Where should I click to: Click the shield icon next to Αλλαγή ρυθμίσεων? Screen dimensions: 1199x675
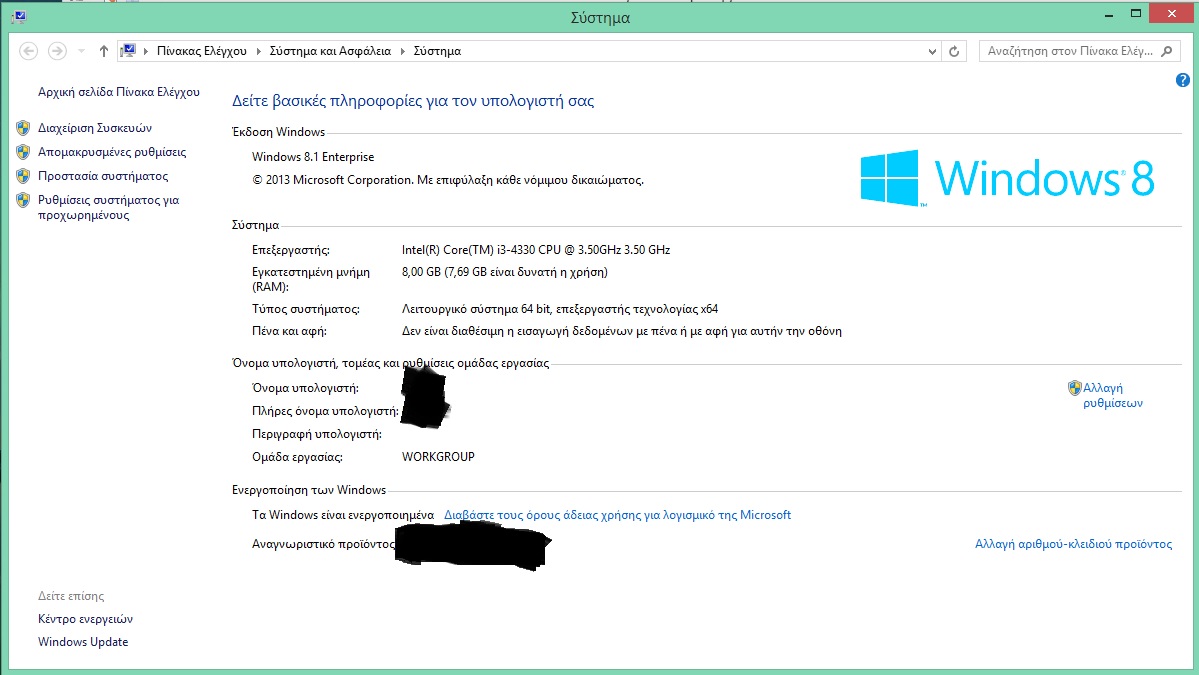(x=1074, y=388)
